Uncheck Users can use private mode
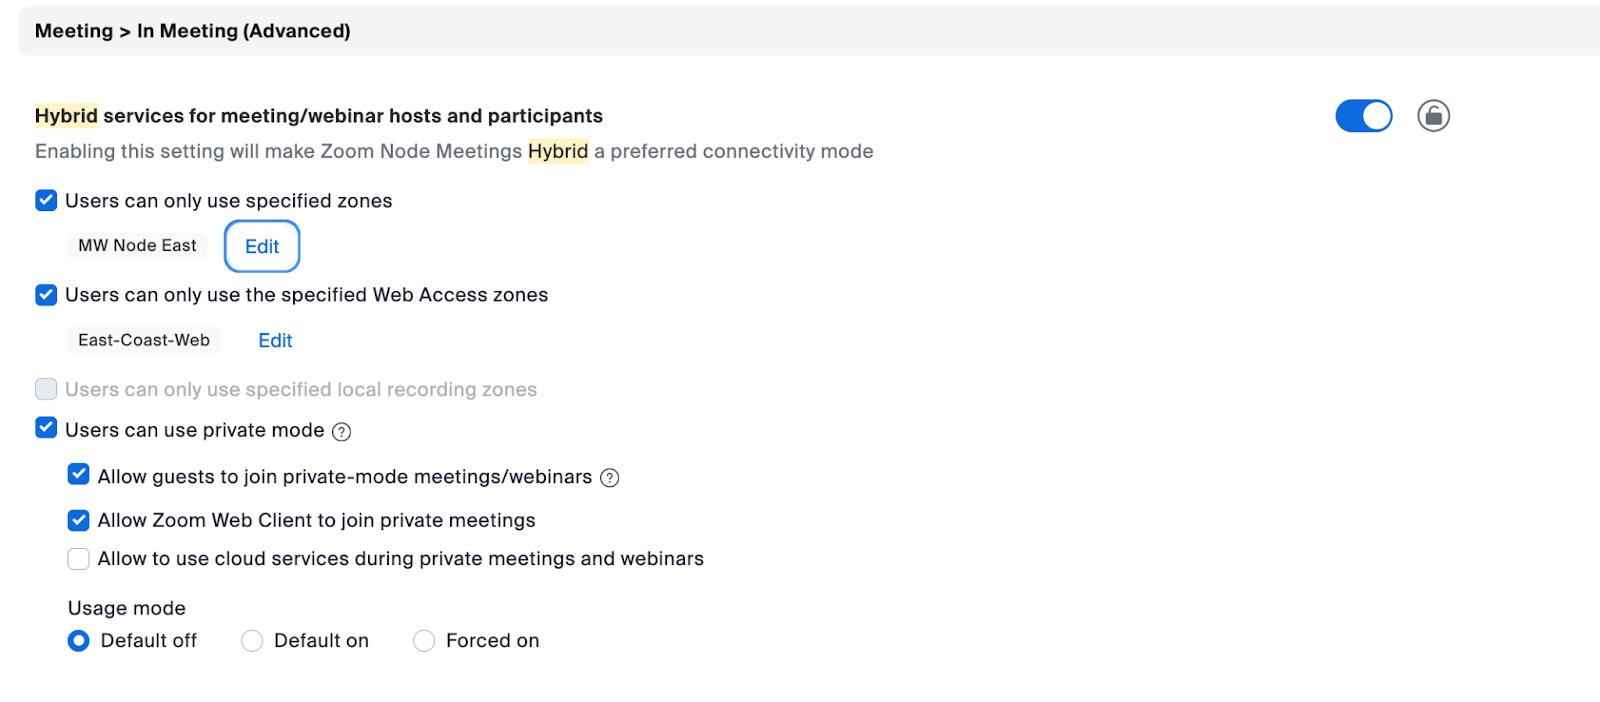The height and width of the screenshot is (702, 1600). click(46, 429)
